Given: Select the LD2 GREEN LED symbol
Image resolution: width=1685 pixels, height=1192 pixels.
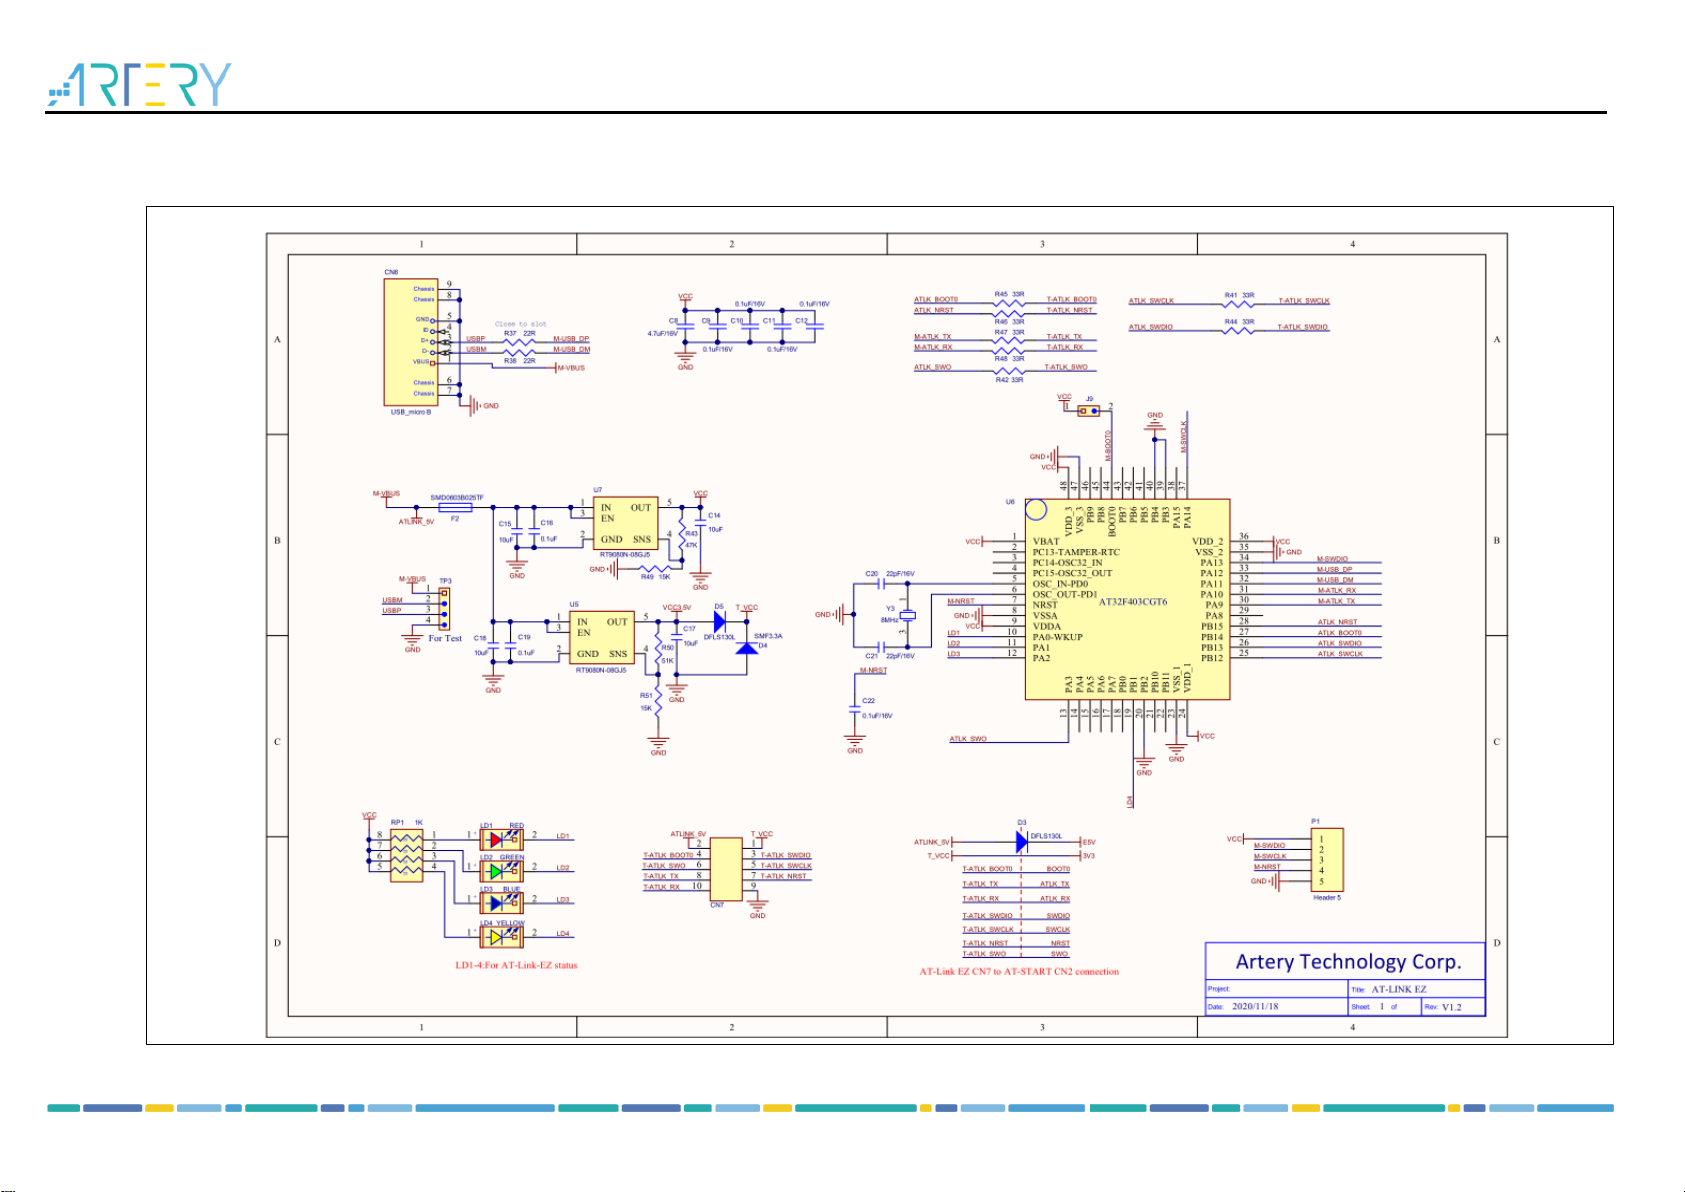Looking at the screenshot, I should pos(501,871).
